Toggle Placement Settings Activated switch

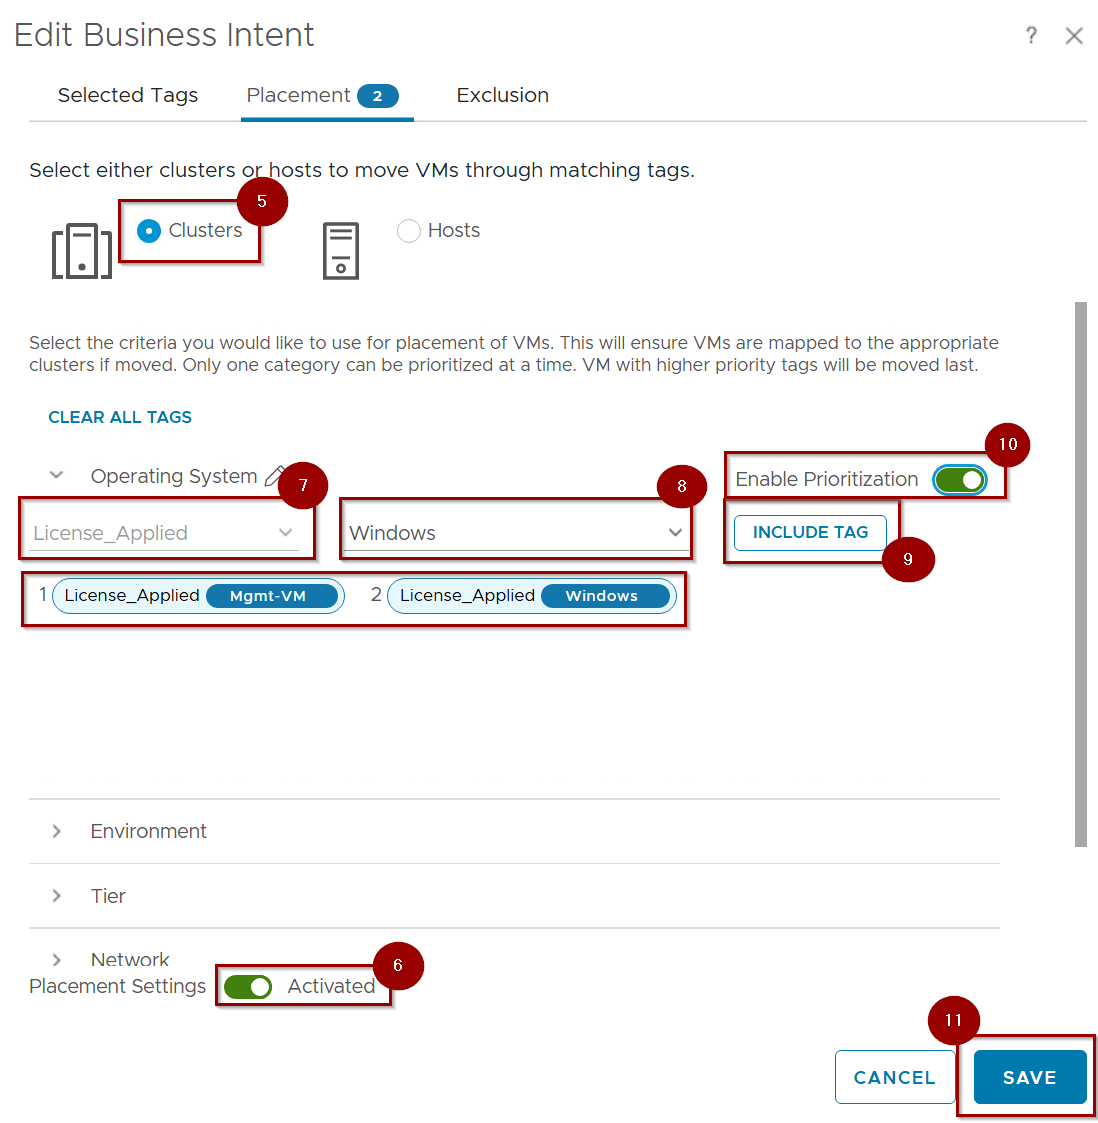pos(248,987)
